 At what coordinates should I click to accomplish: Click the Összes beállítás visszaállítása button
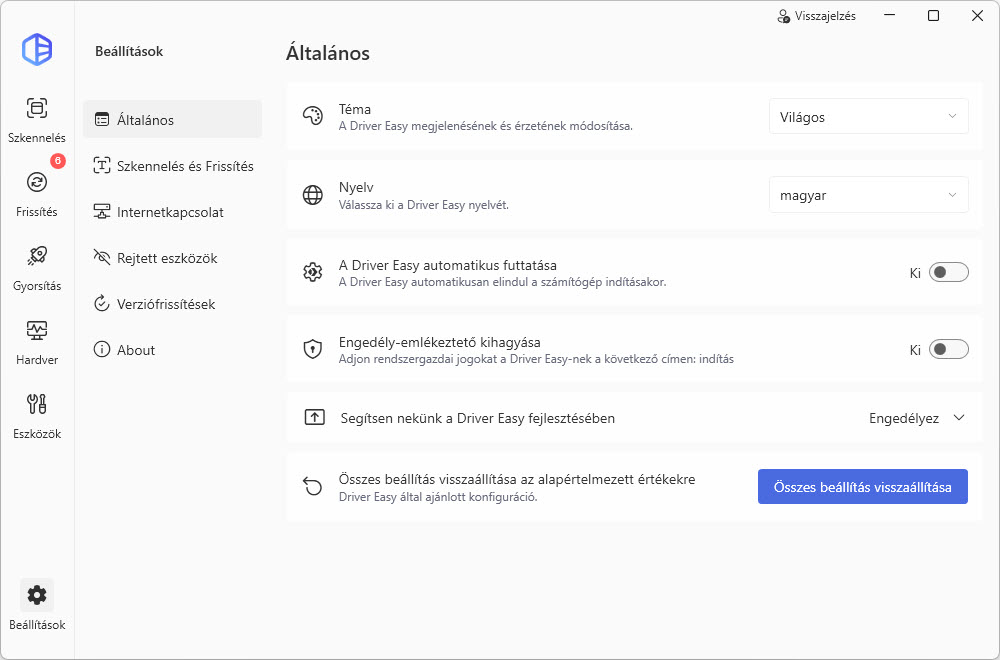[862, 487]
